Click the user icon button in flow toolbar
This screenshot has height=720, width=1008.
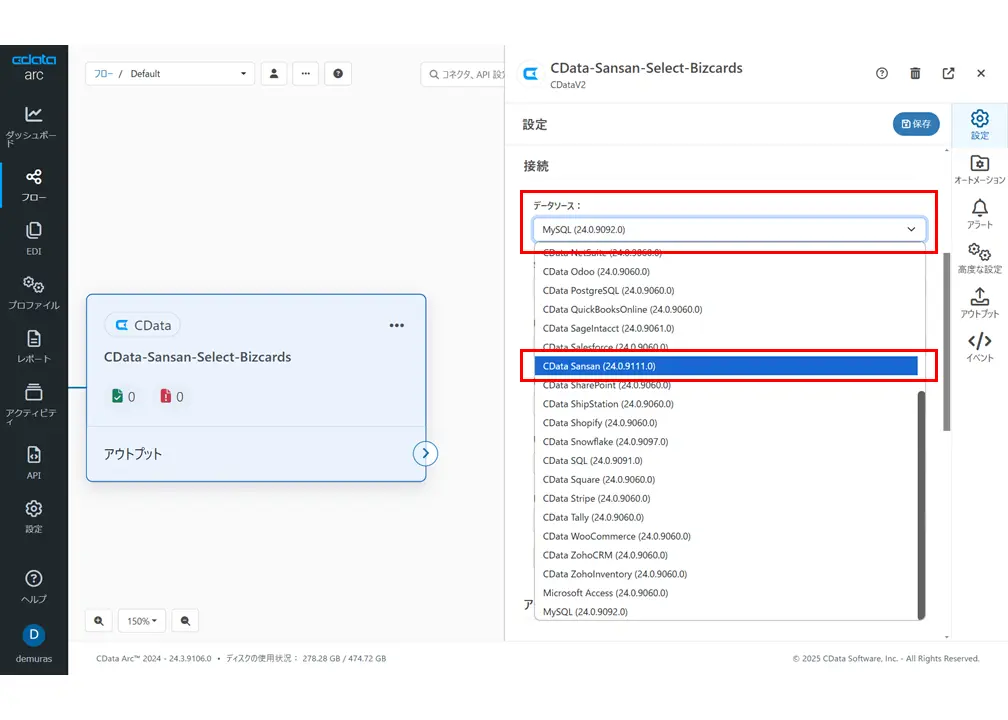coord(274,73)
